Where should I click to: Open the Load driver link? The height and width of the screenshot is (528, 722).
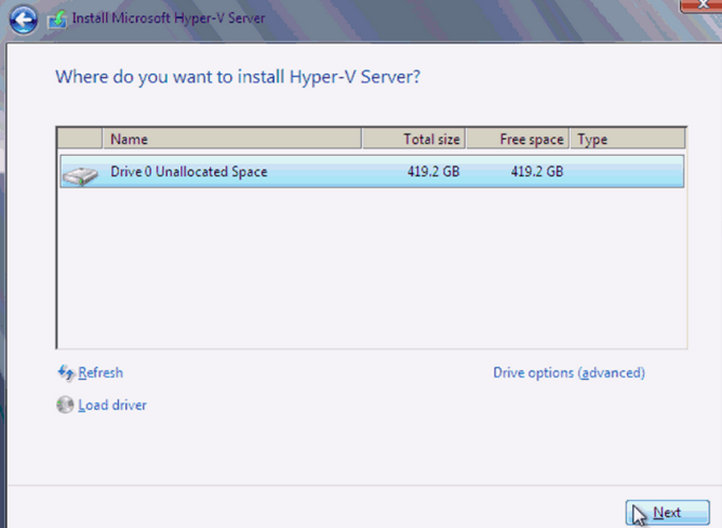pyautogui.click(x=112, y=405)
